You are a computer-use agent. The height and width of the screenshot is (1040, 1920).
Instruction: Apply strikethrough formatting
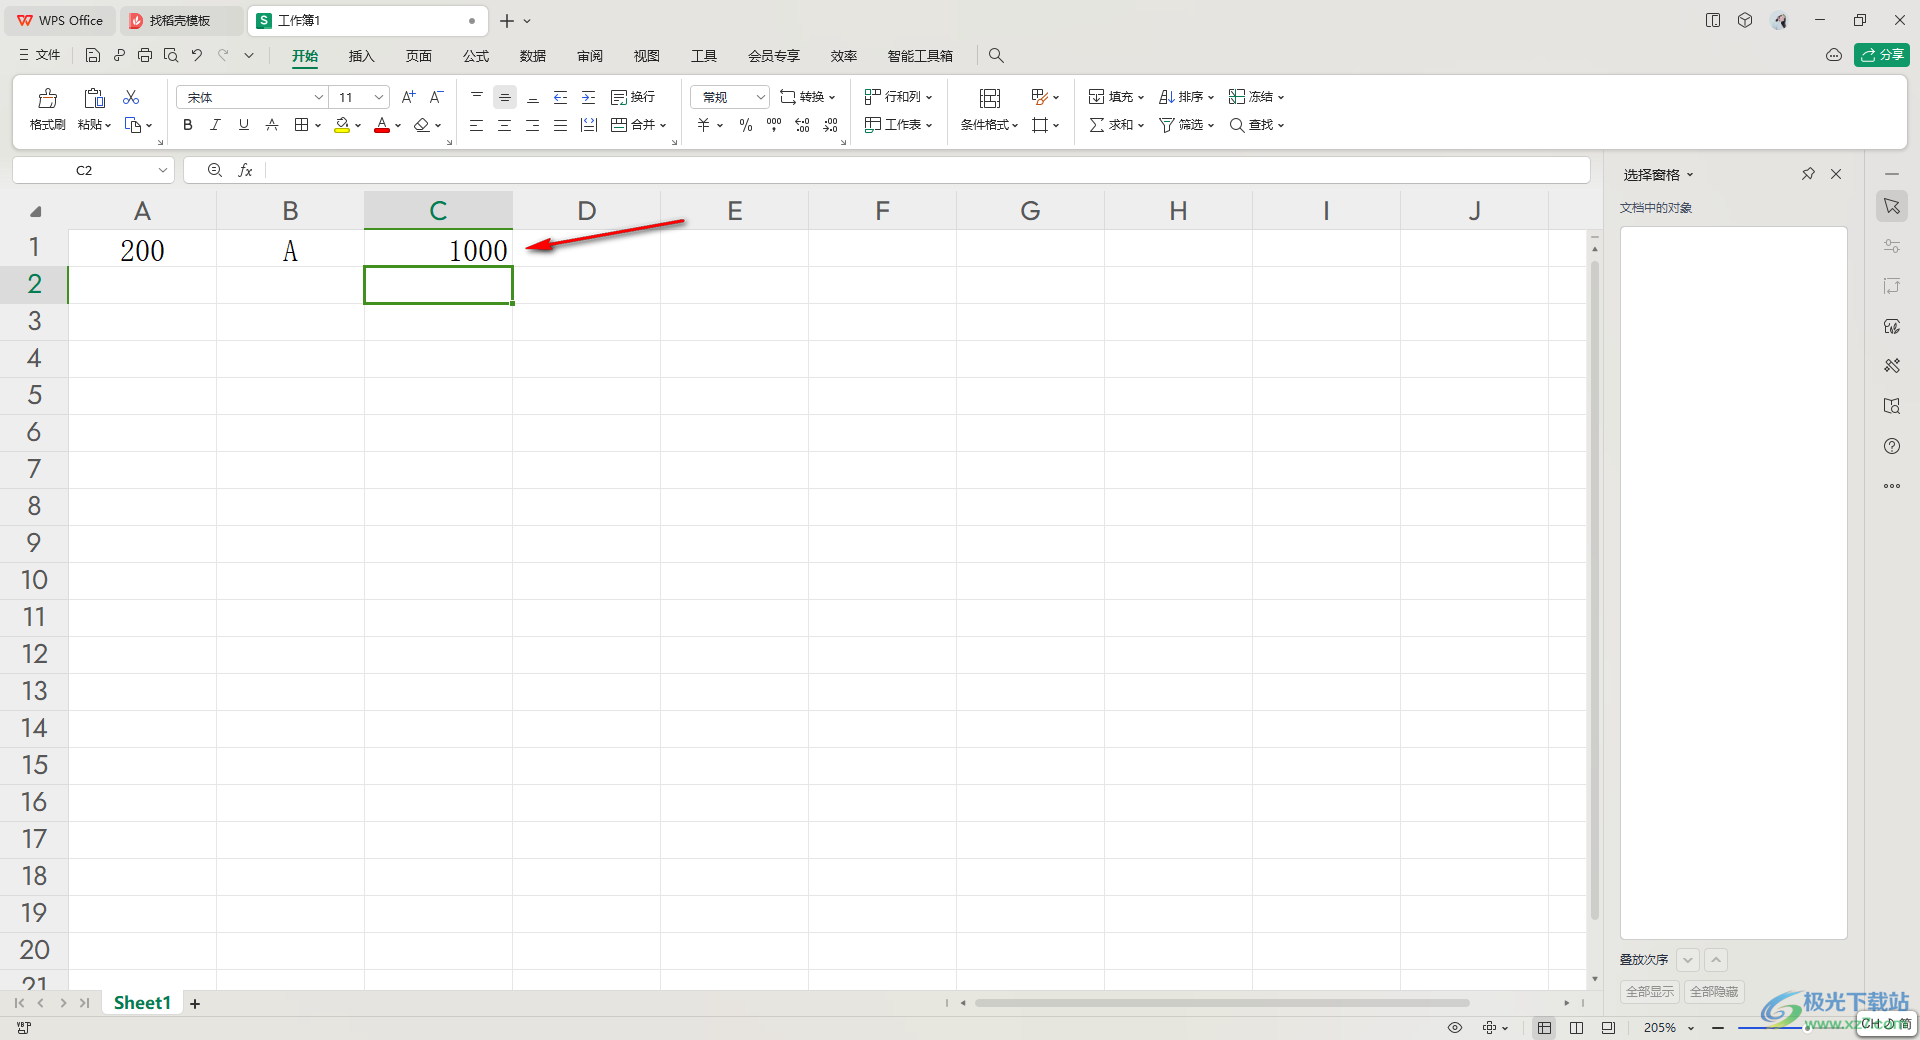(271, 125)
